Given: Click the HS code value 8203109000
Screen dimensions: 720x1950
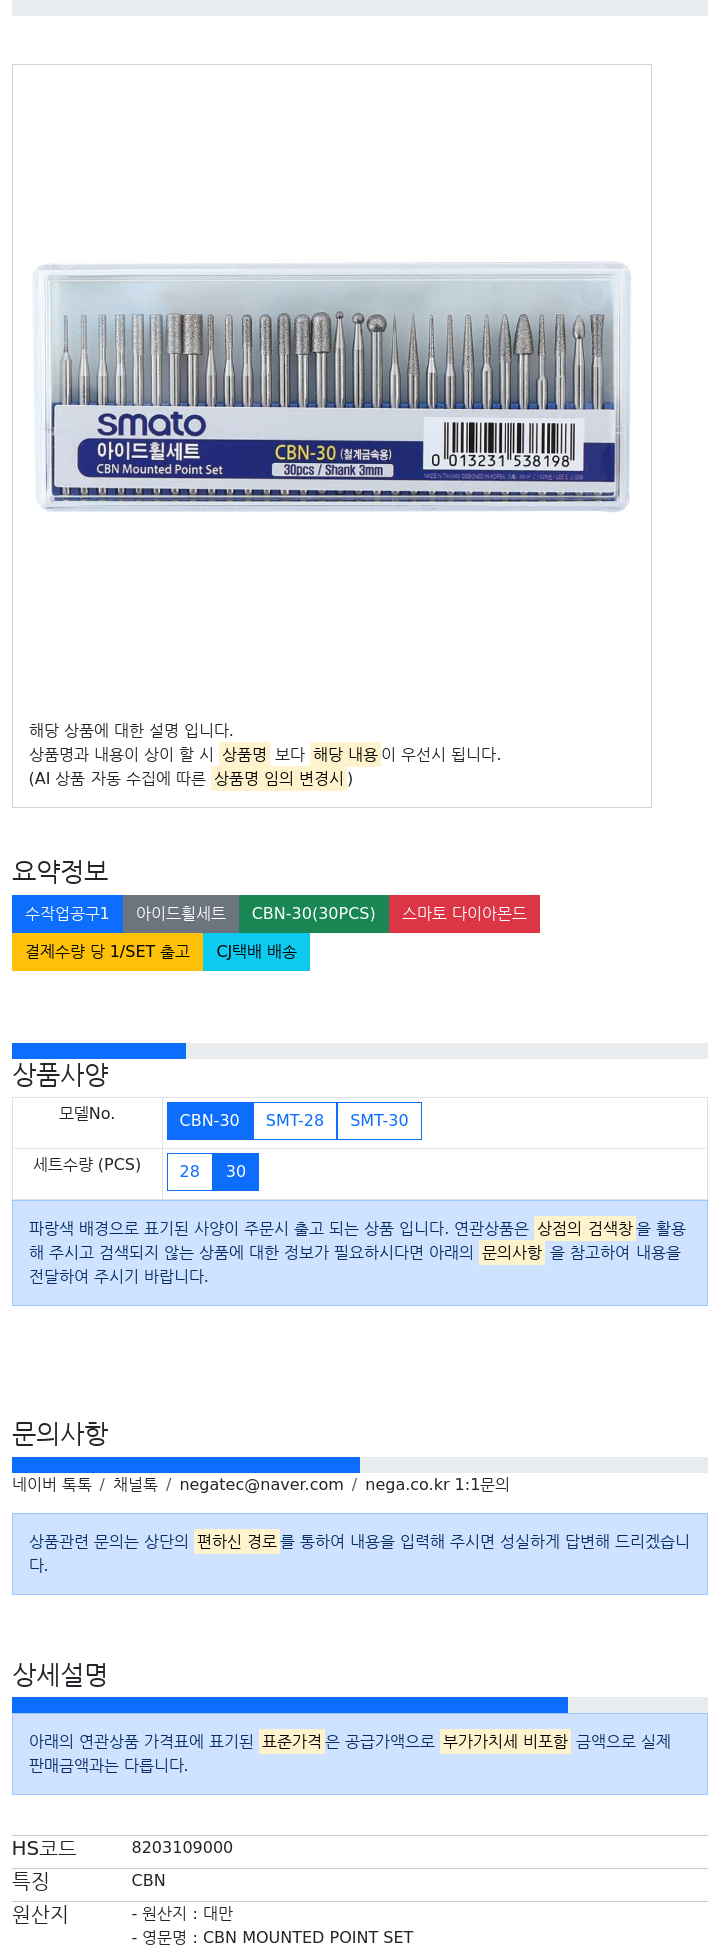Looking at the screenshot, I should (182, 1848).
